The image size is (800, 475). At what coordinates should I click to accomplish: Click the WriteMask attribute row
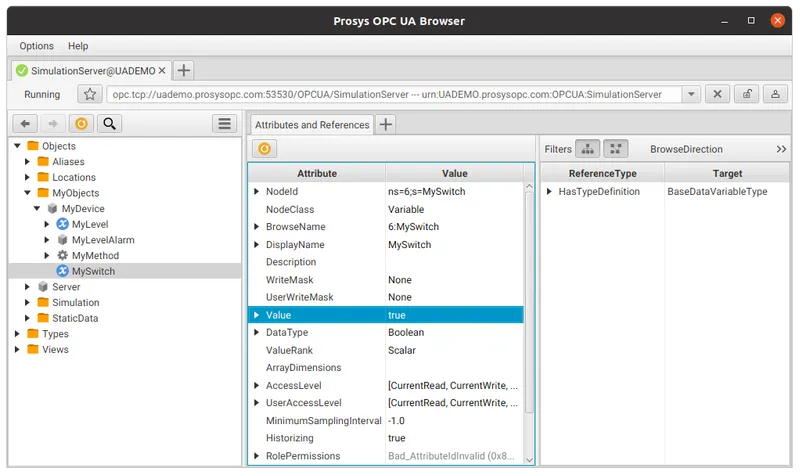click(x=386, y=280)
